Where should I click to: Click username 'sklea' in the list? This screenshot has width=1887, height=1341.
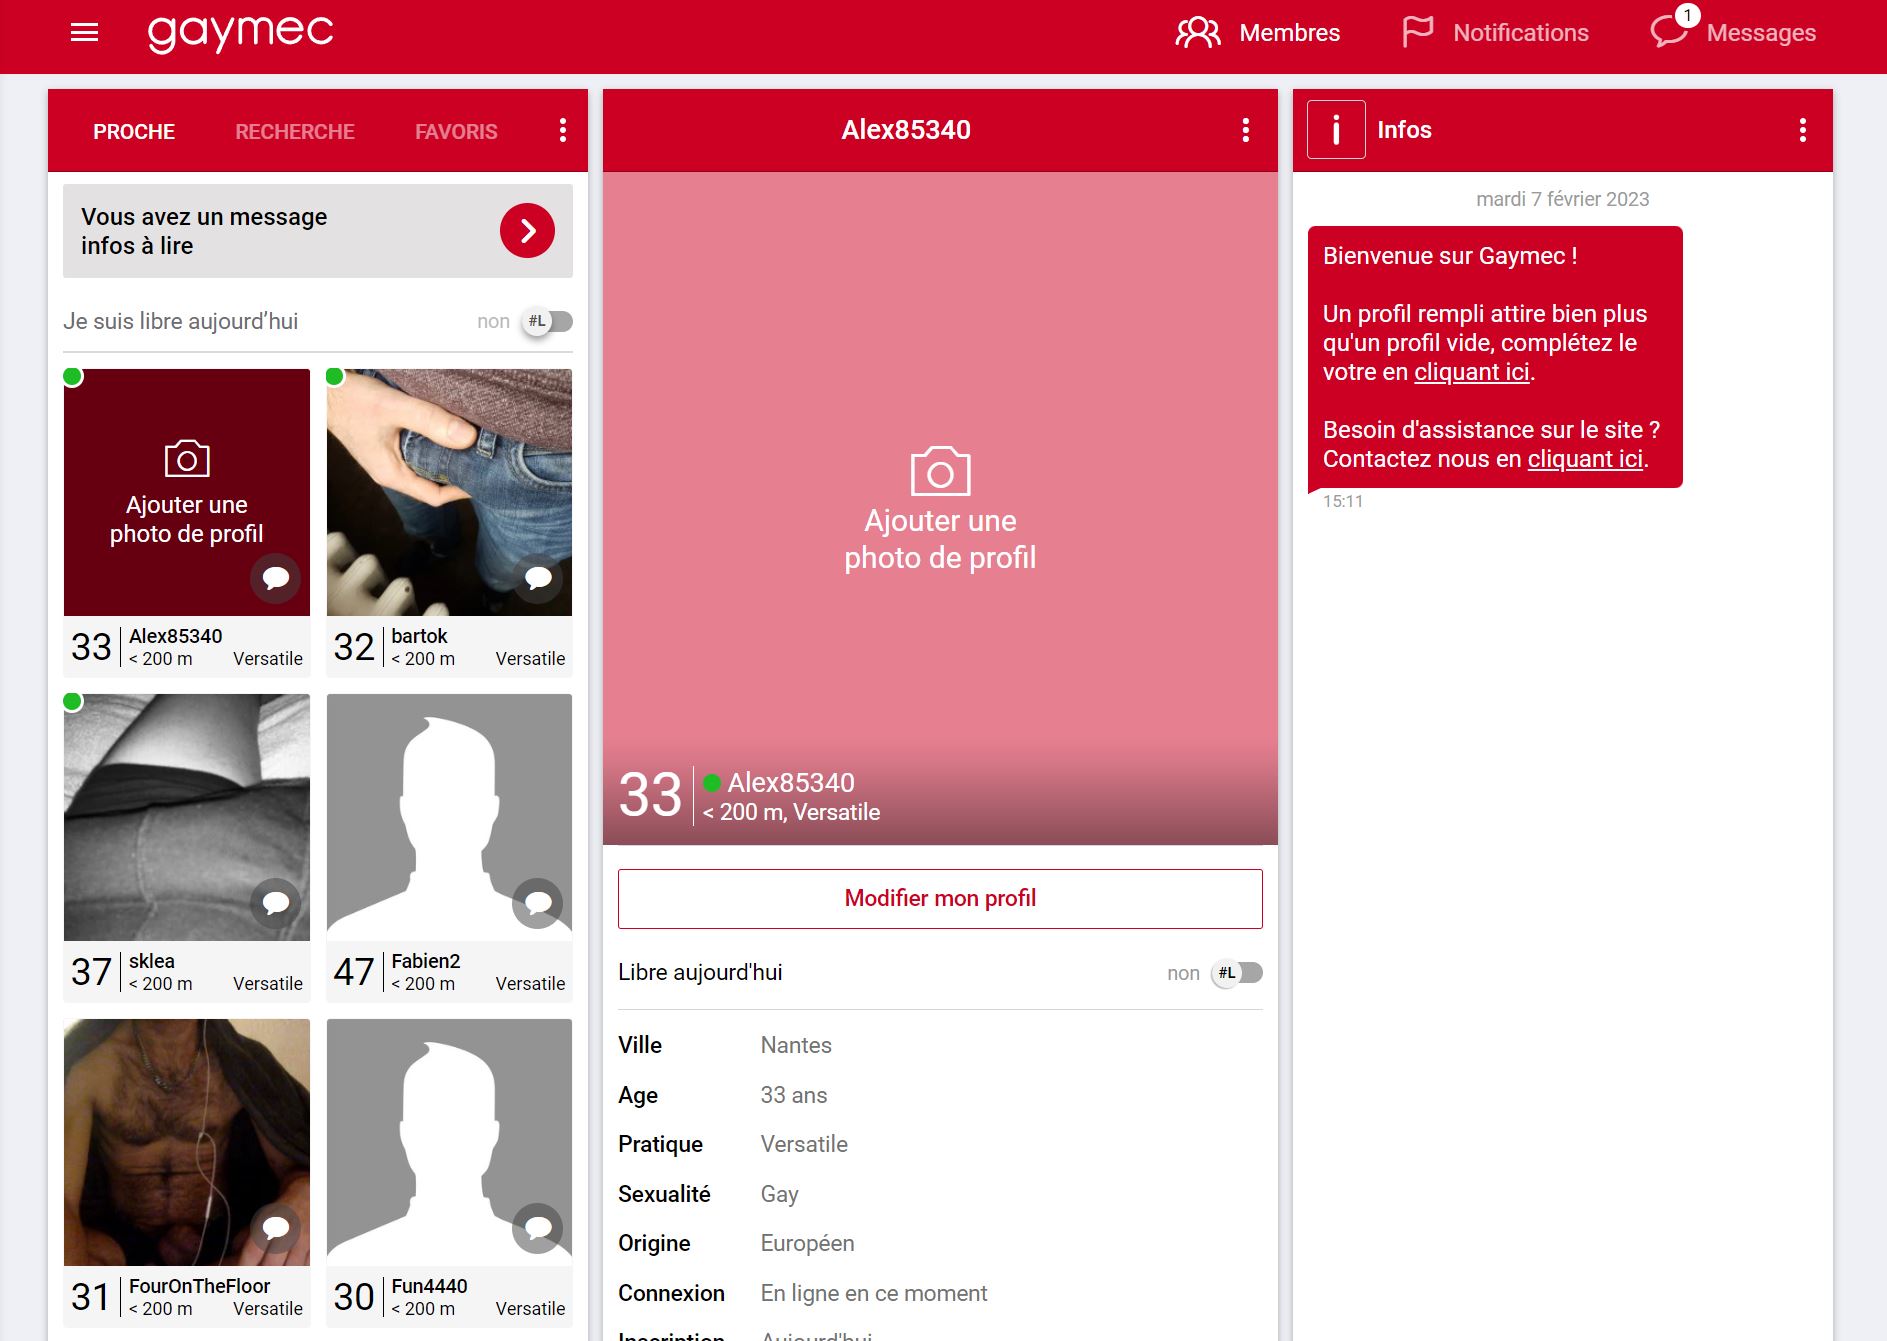coord(152,961)
